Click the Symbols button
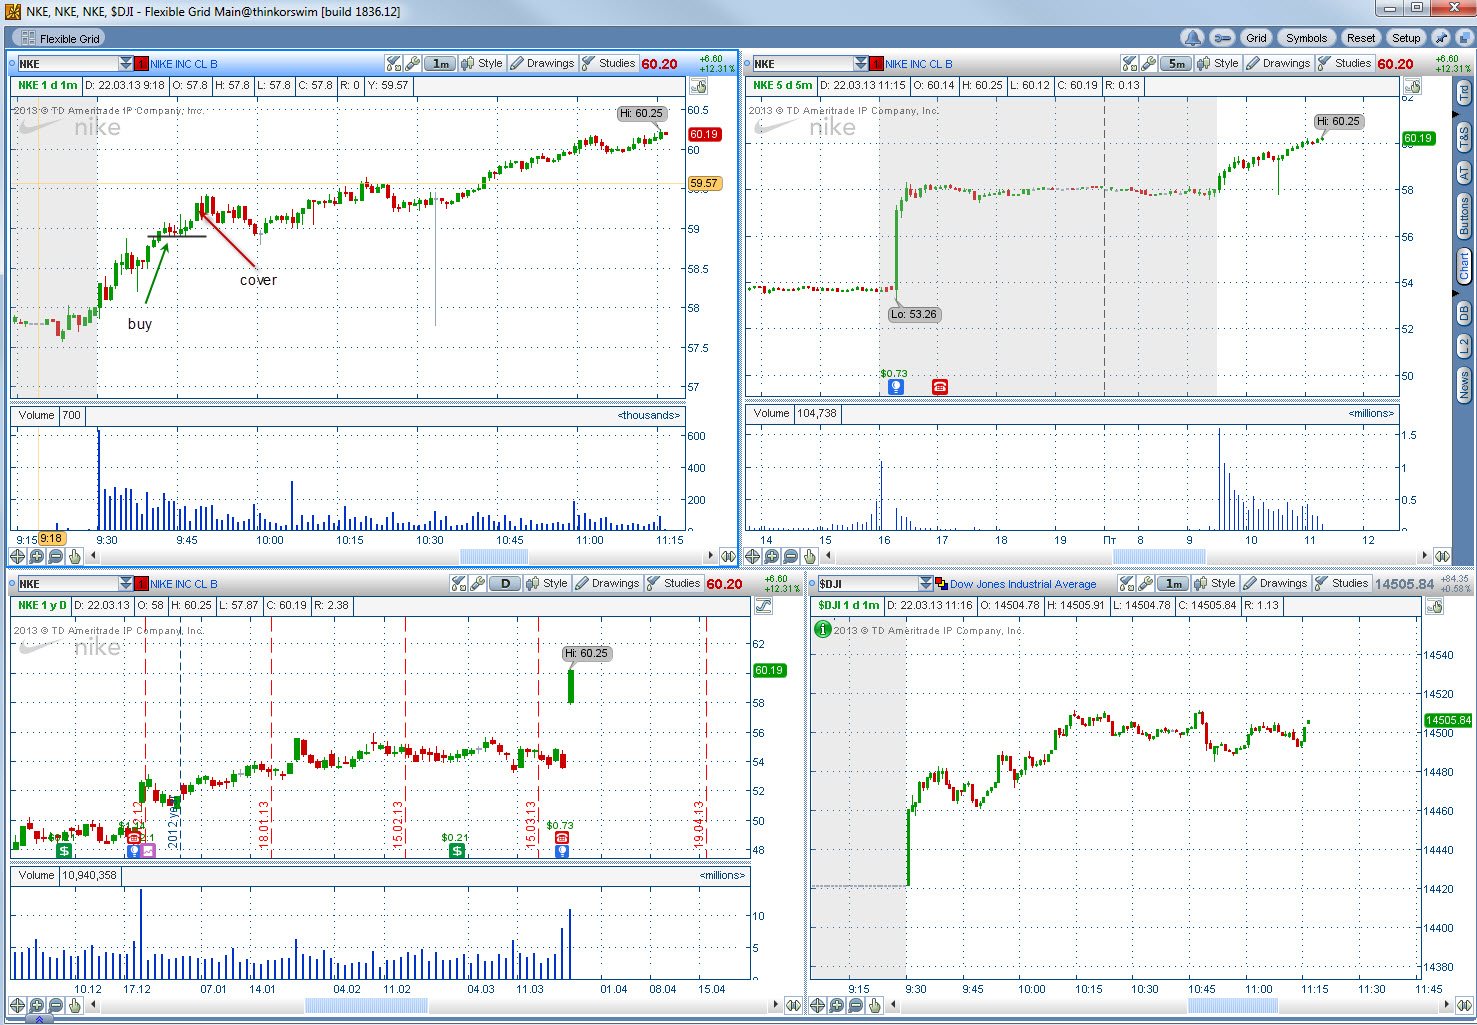 [1306, 38]
